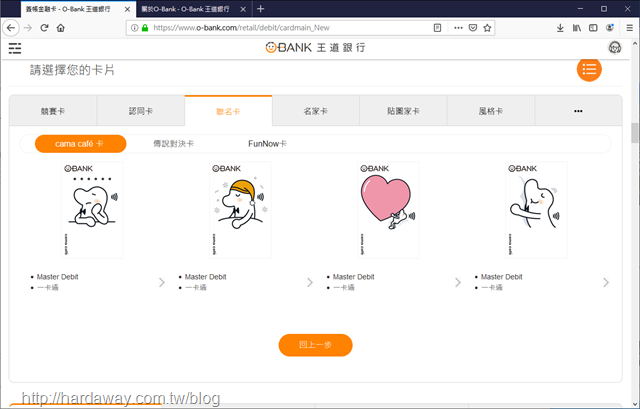This screenshot has width=640, height=409.
Task: Select the 貼圖家卡 tab
Action: 403,111
